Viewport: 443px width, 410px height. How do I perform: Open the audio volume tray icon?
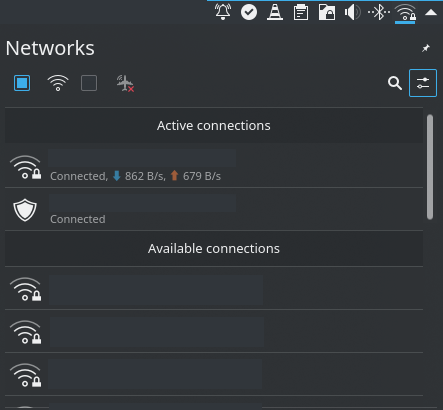pyautogui.click(x=353, y=12)
